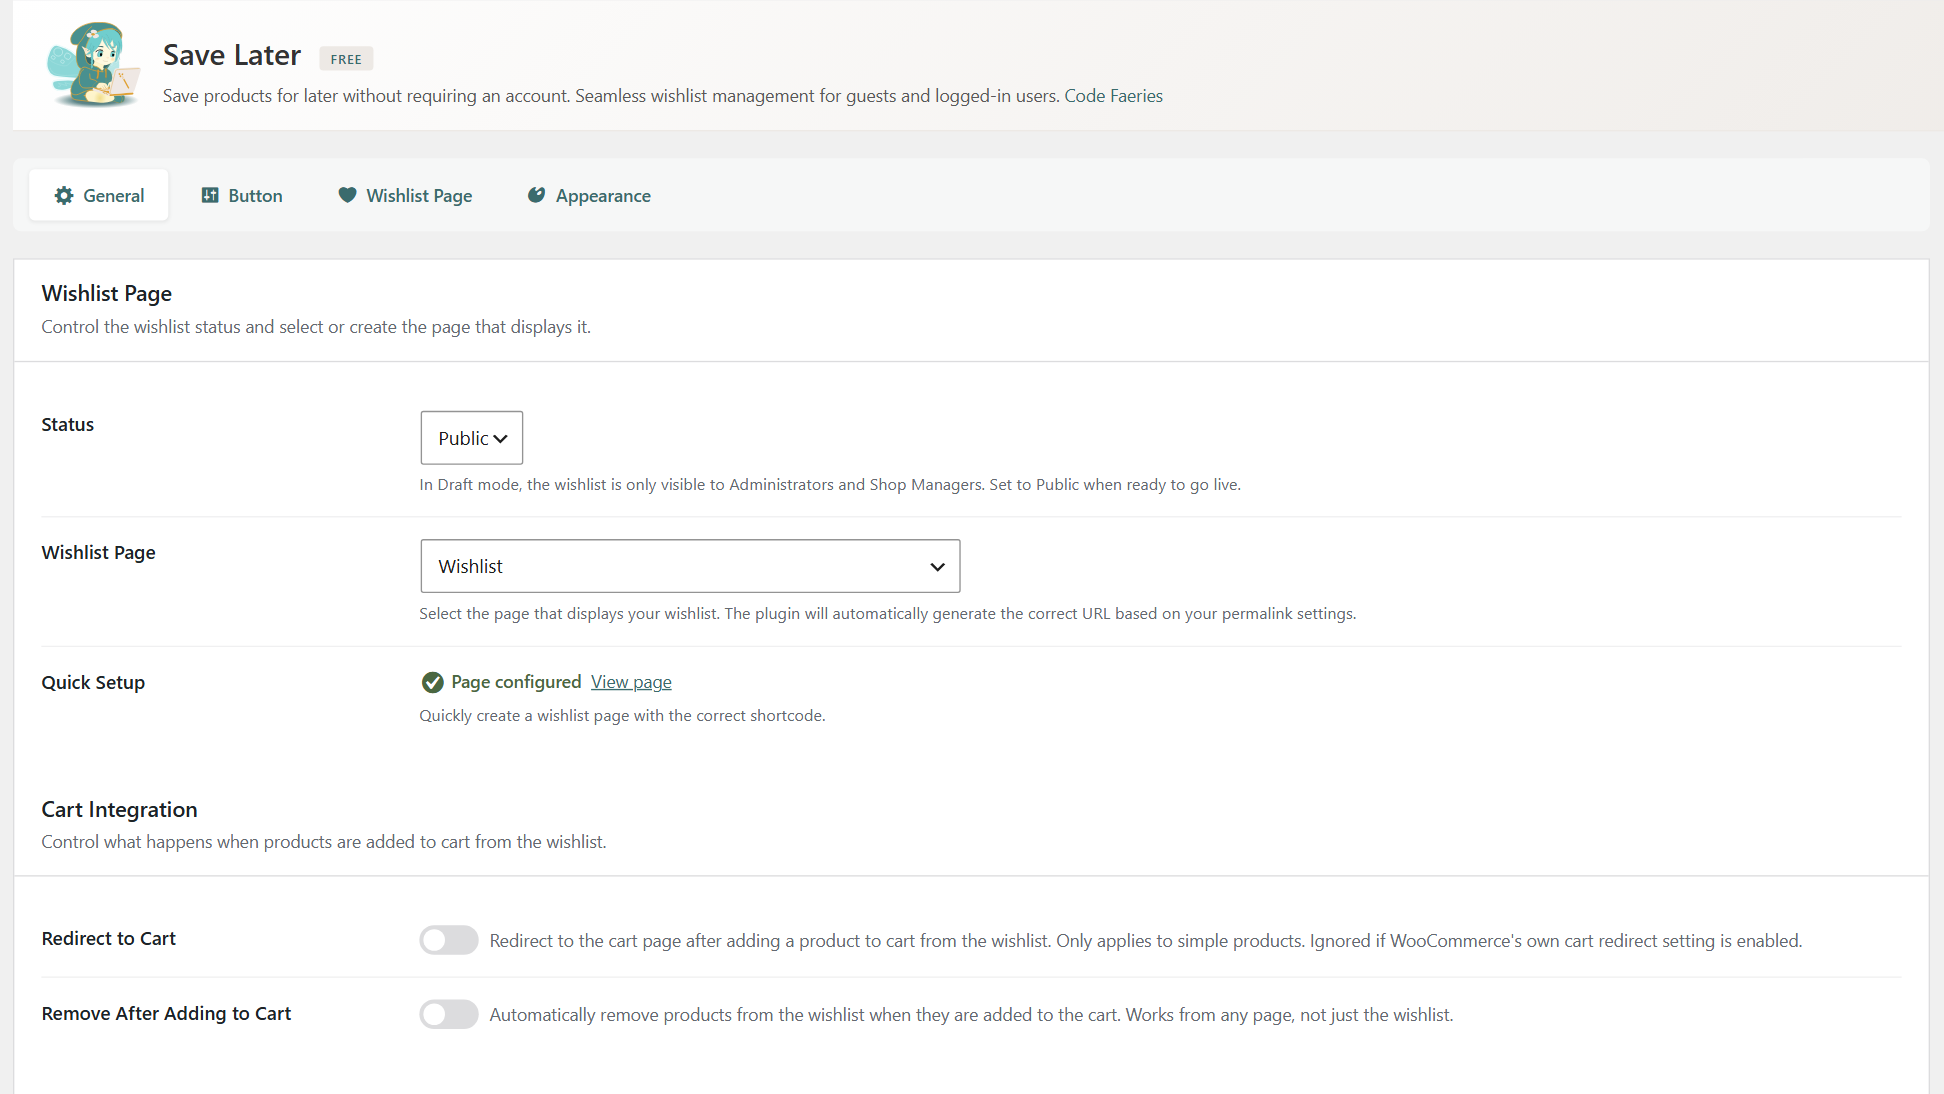The height and width of the screenshot is (1094, 1944).
Task: Click the 'Control the wishlist status' description
Action: point(316,327)
